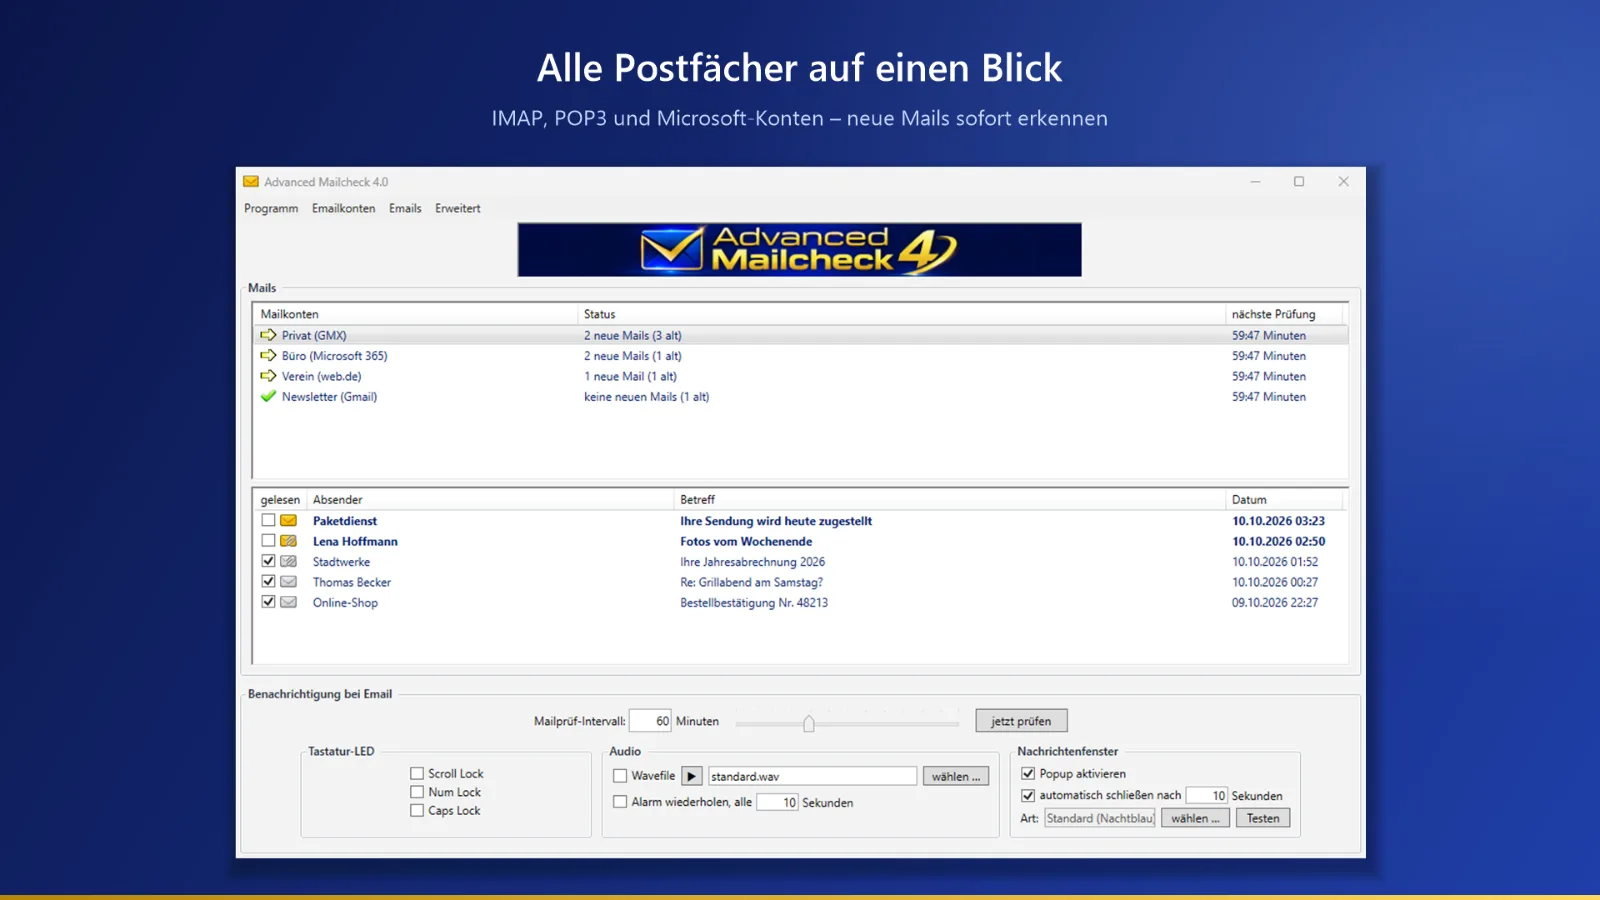Screen dimensions: 1600x900
Task: Uncheck read box for Thomas Becker mail
Action: click(268, 582)
